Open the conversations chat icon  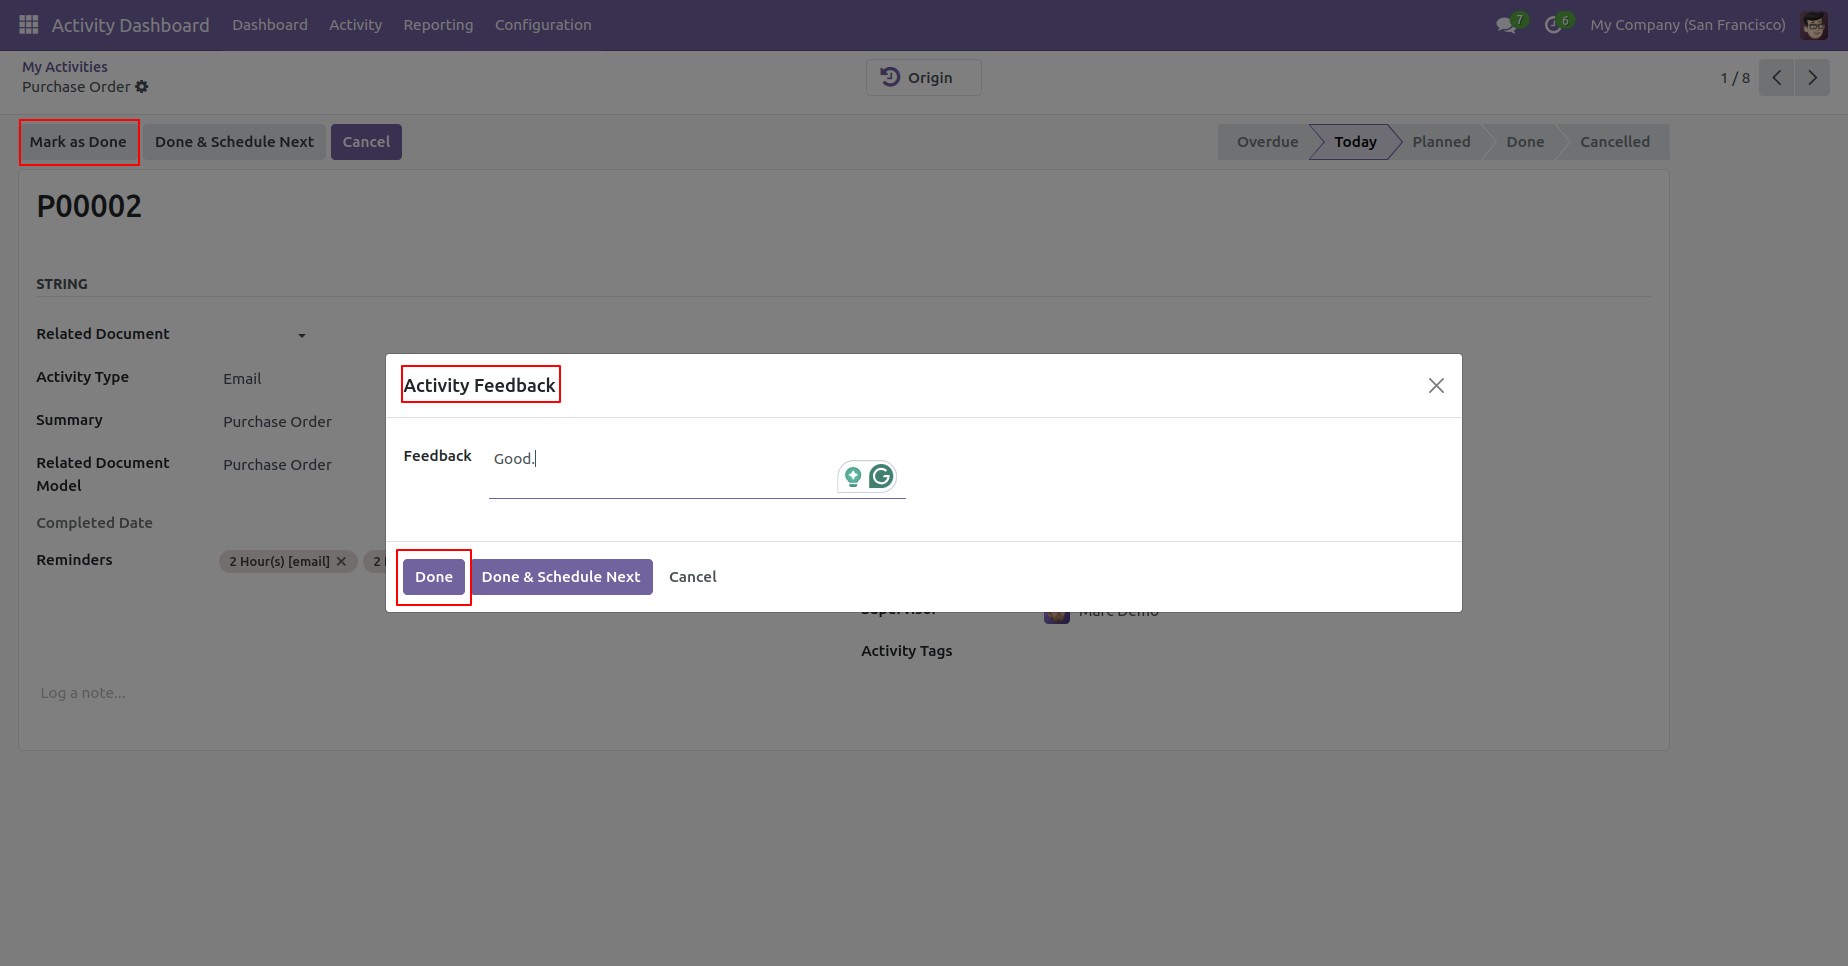pos(1506,24)
